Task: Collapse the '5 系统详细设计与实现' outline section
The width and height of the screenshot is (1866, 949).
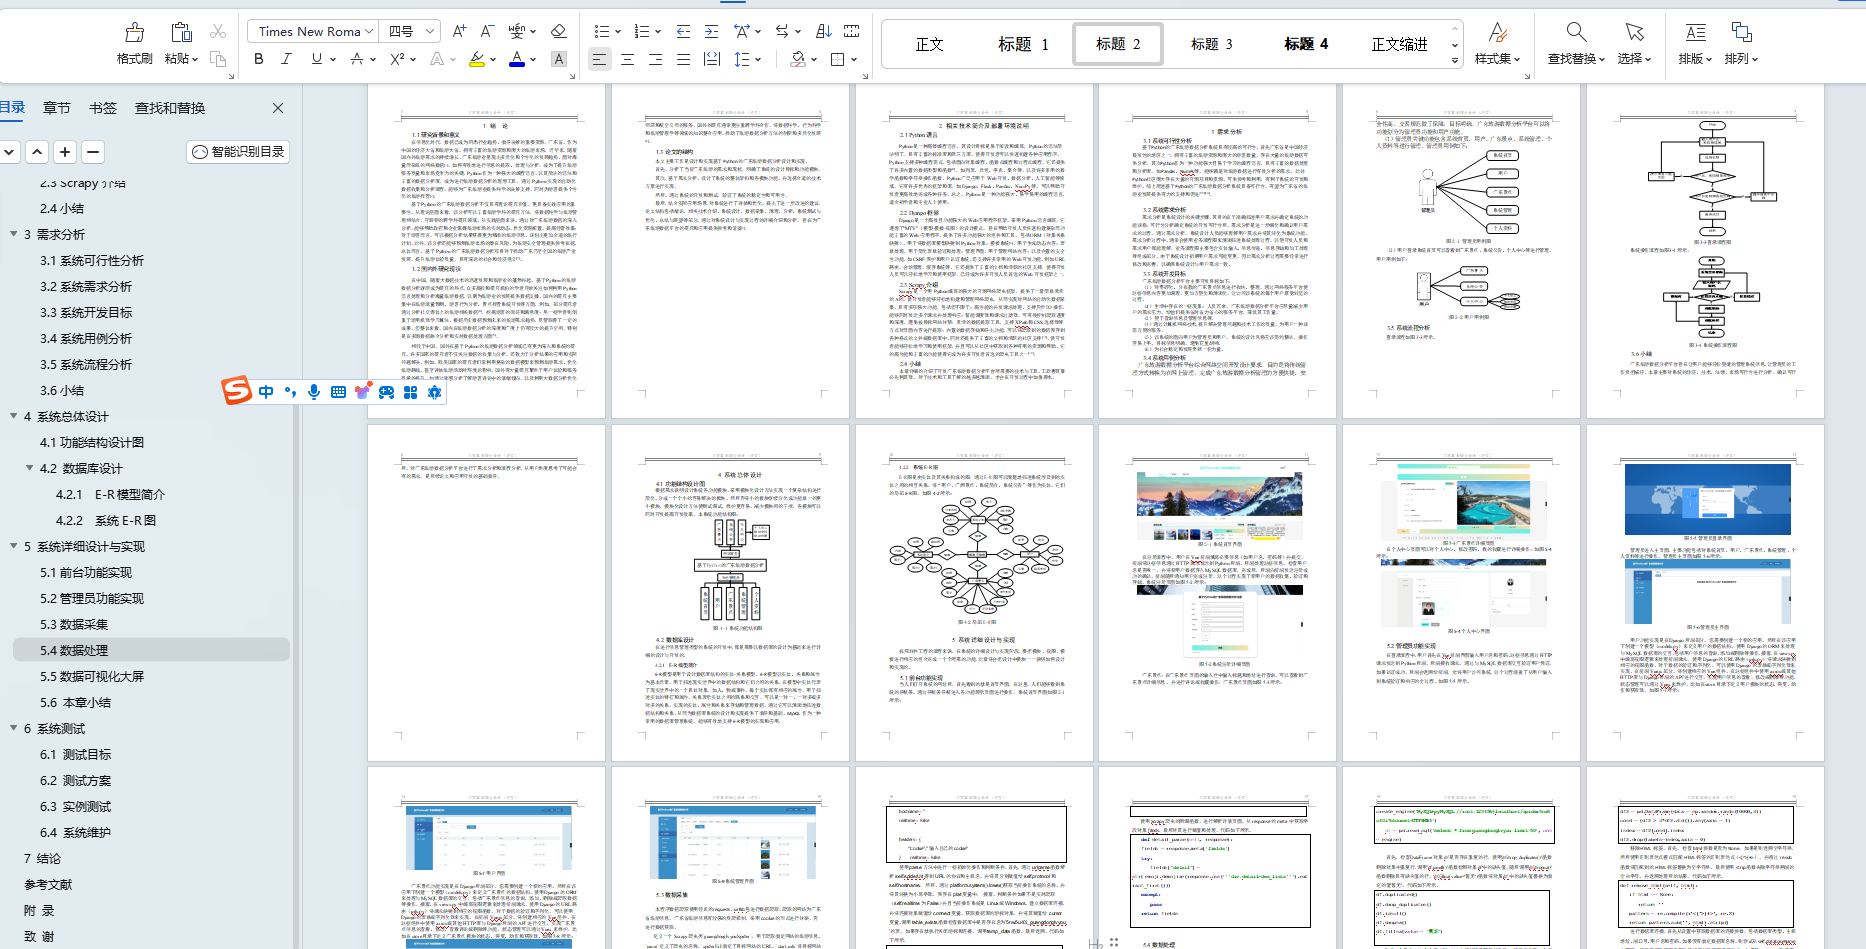Action: pyautogui.click(x=14, y=546)
